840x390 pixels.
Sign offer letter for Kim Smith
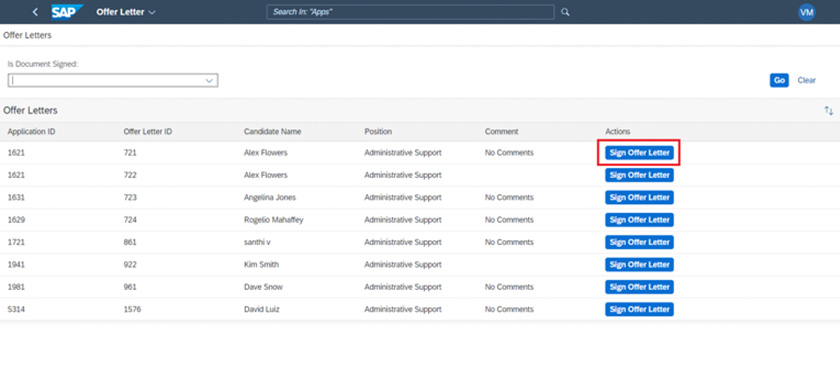[639, 265]
